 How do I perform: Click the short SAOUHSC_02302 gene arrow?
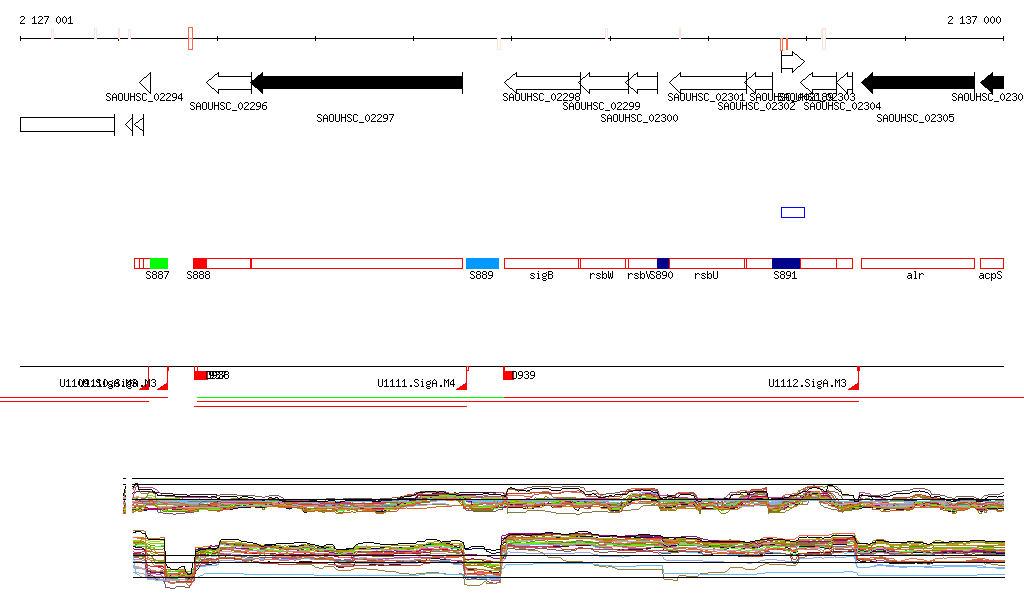pyautogui.click(x=759, y=82)
